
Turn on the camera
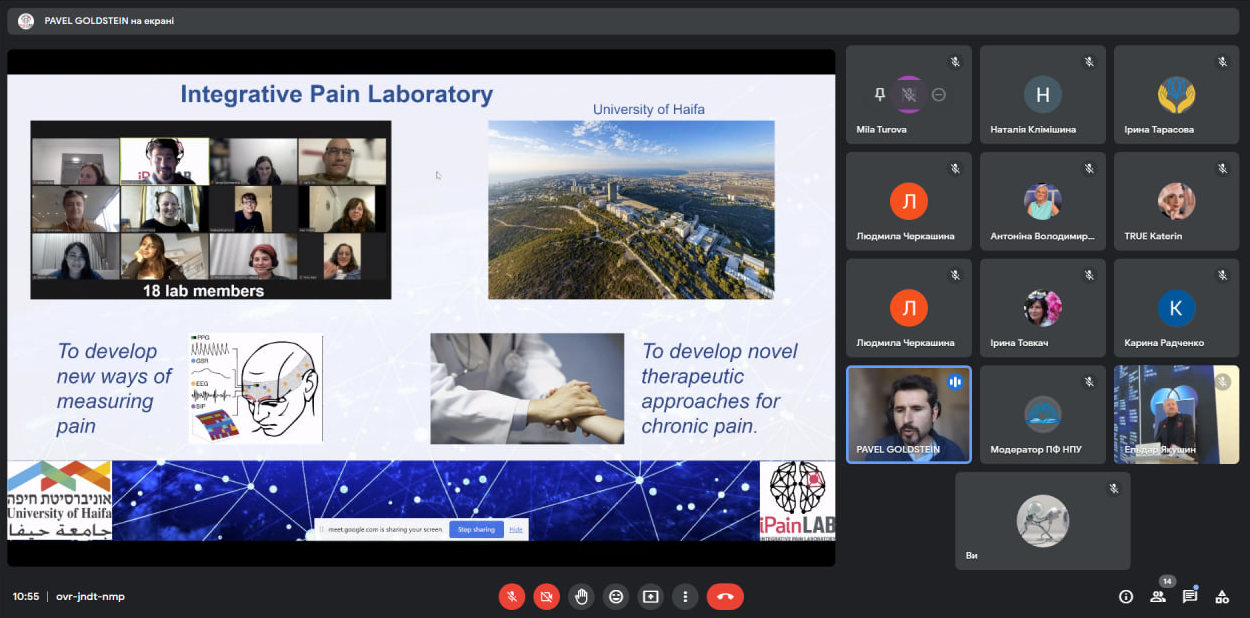coord(546,597)
